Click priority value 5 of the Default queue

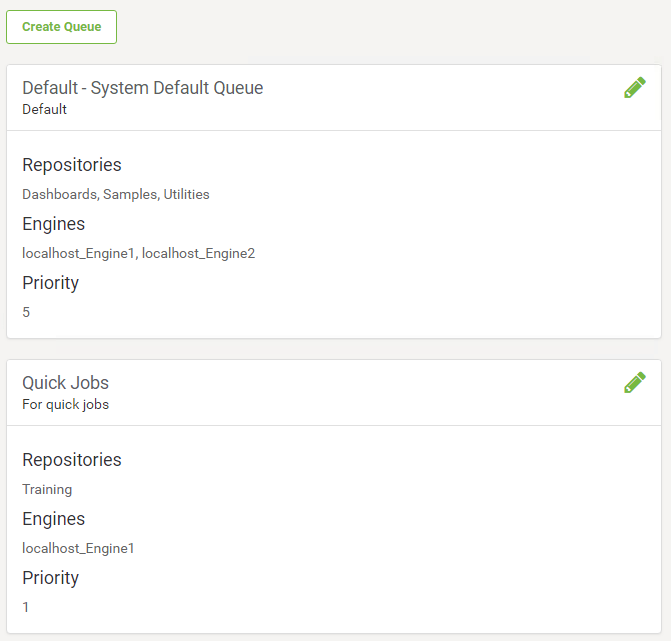(26, 312)
